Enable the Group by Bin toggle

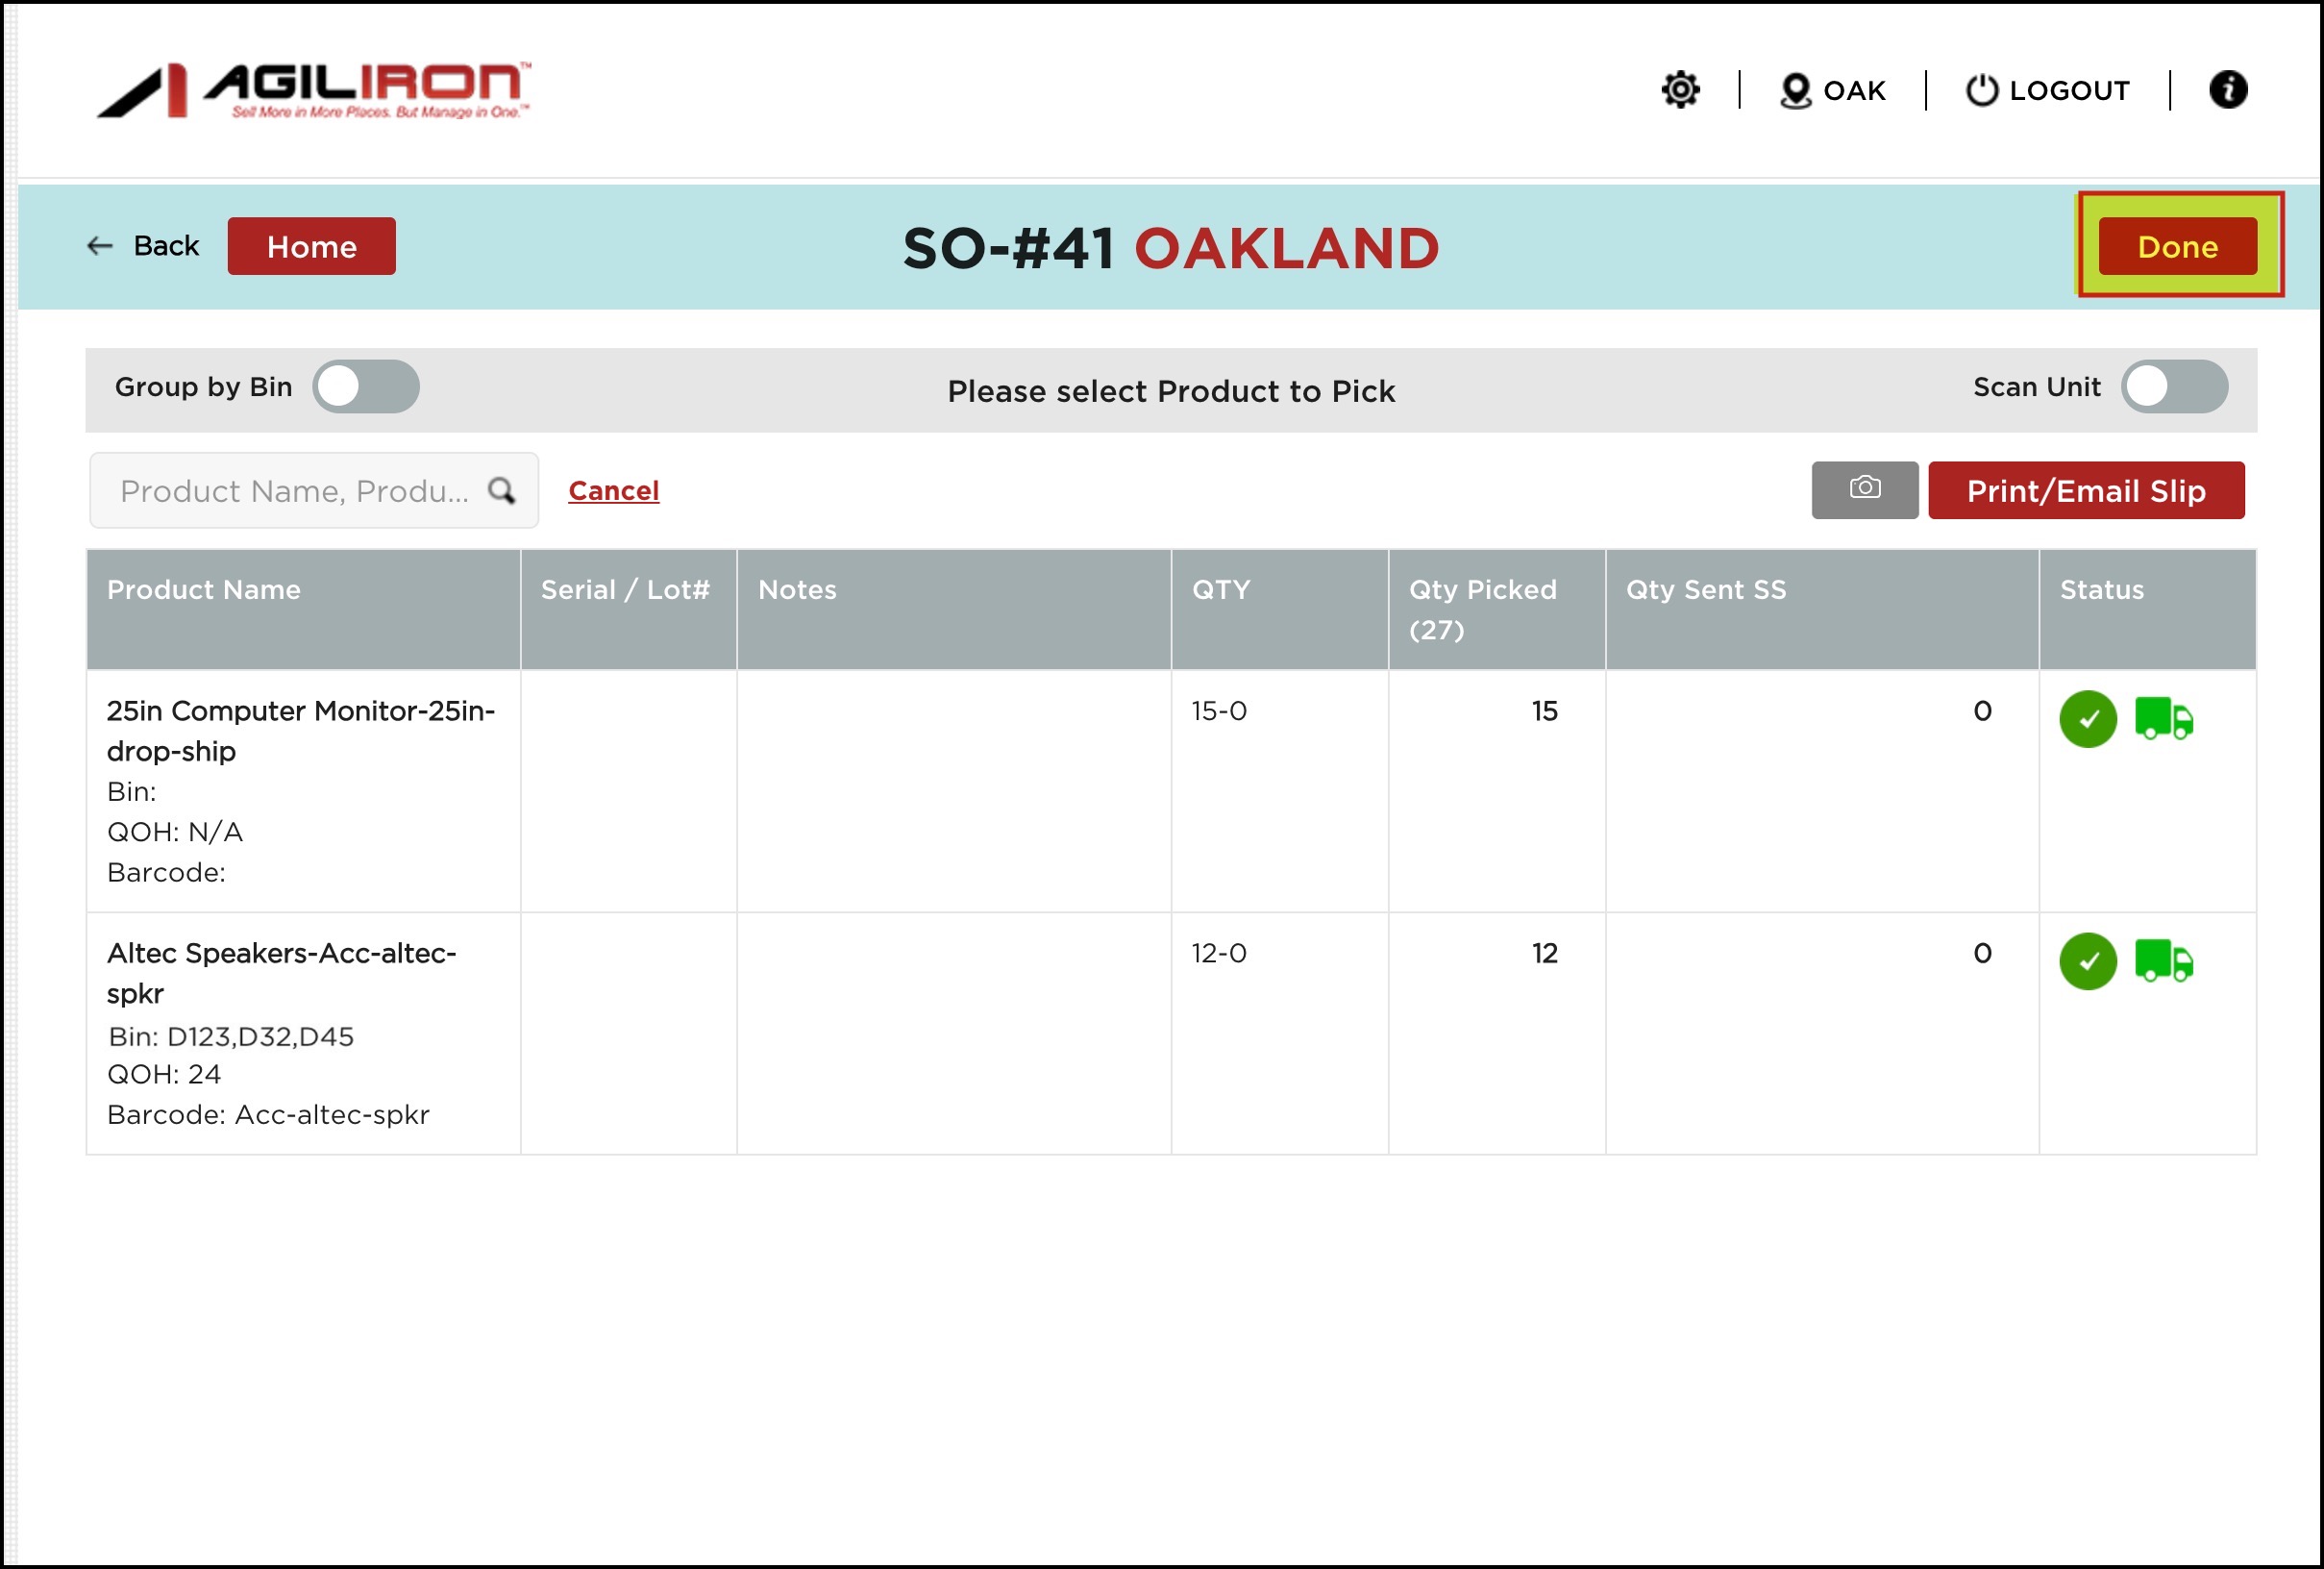(366, 387)
